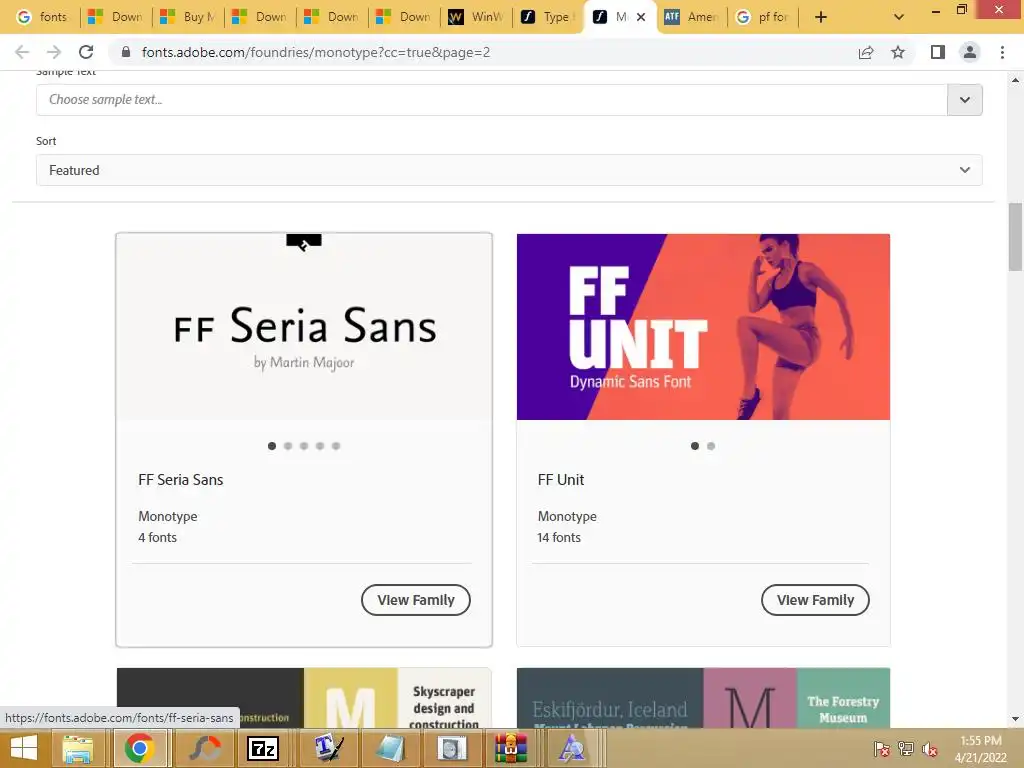
Task: Open the FF Seria Sans title link
Action: tap(181, 480)
